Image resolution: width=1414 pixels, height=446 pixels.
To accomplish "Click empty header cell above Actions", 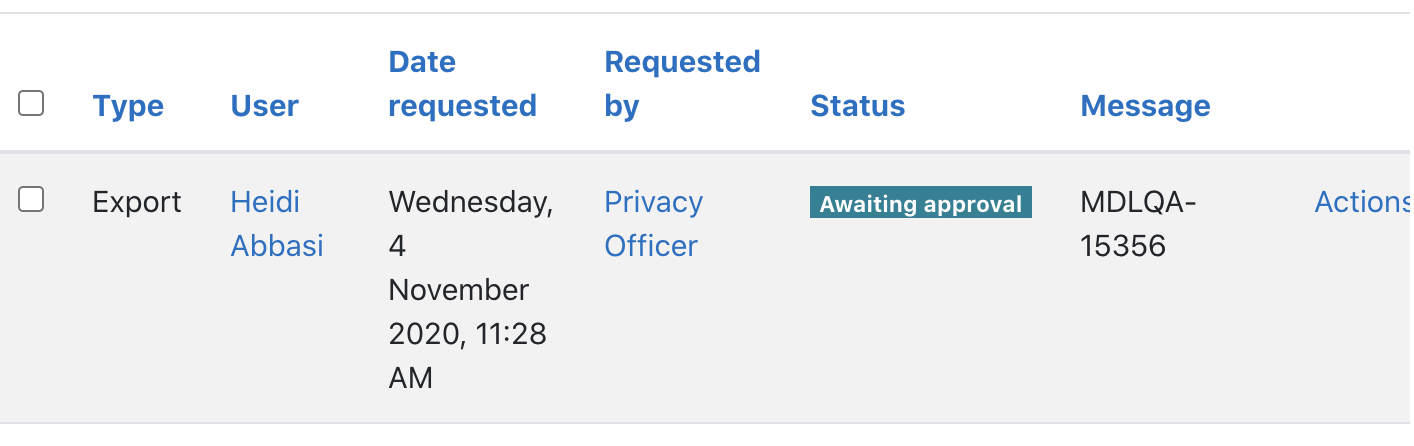I will point(1362,84).
